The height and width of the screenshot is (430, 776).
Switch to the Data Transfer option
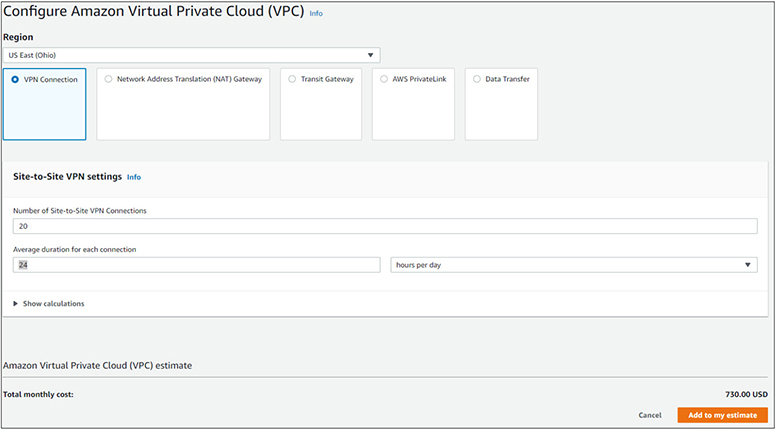[477, 79]
